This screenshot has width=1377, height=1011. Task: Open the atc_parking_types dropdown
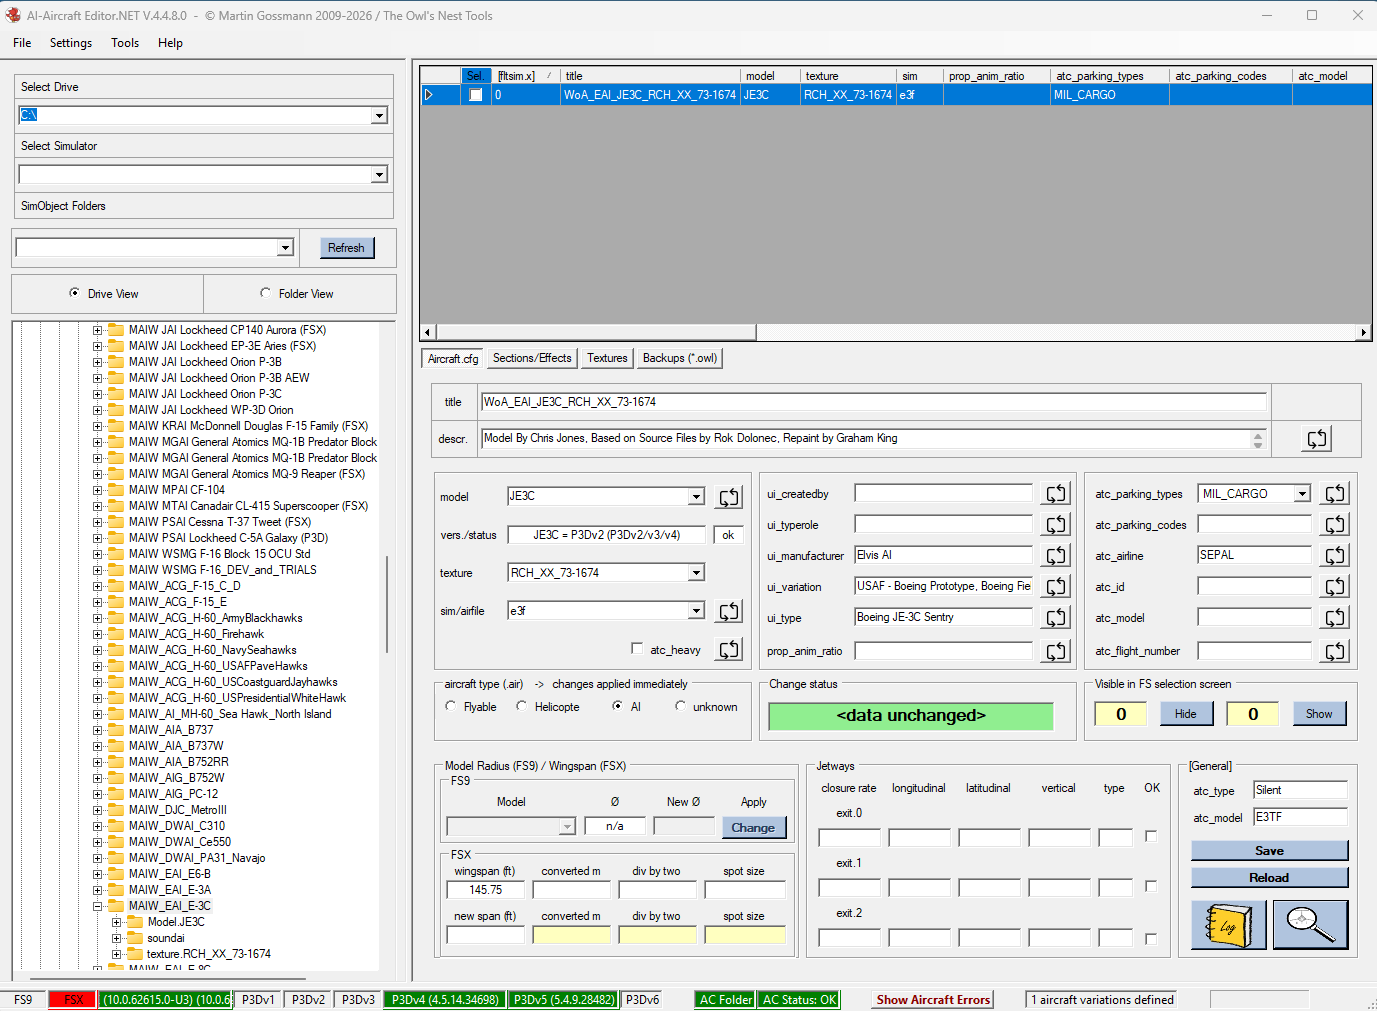coord(1302,494)
